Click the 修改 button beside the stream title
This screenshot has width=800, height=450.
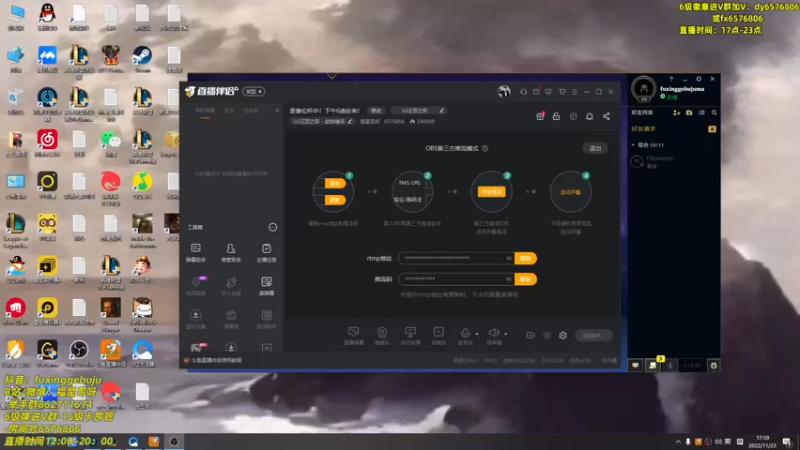click(376, 111)
